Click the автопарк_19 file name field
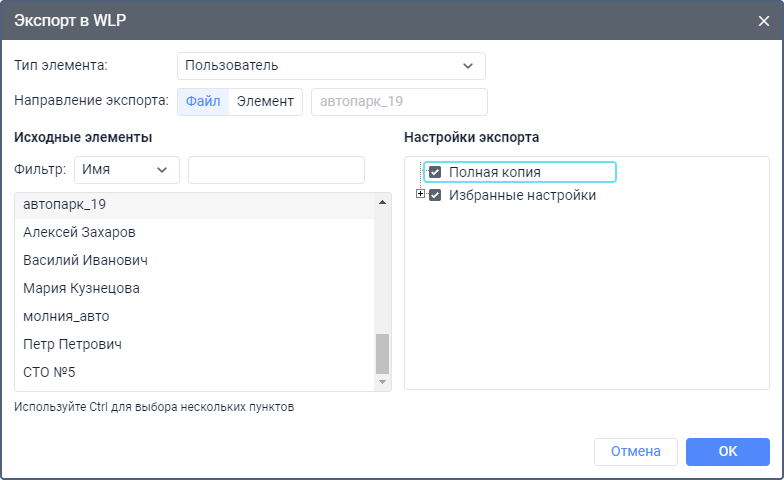Image resolution: width=784 pixels, height=480 pixels. pyautogui.click(x=399, y=102)
